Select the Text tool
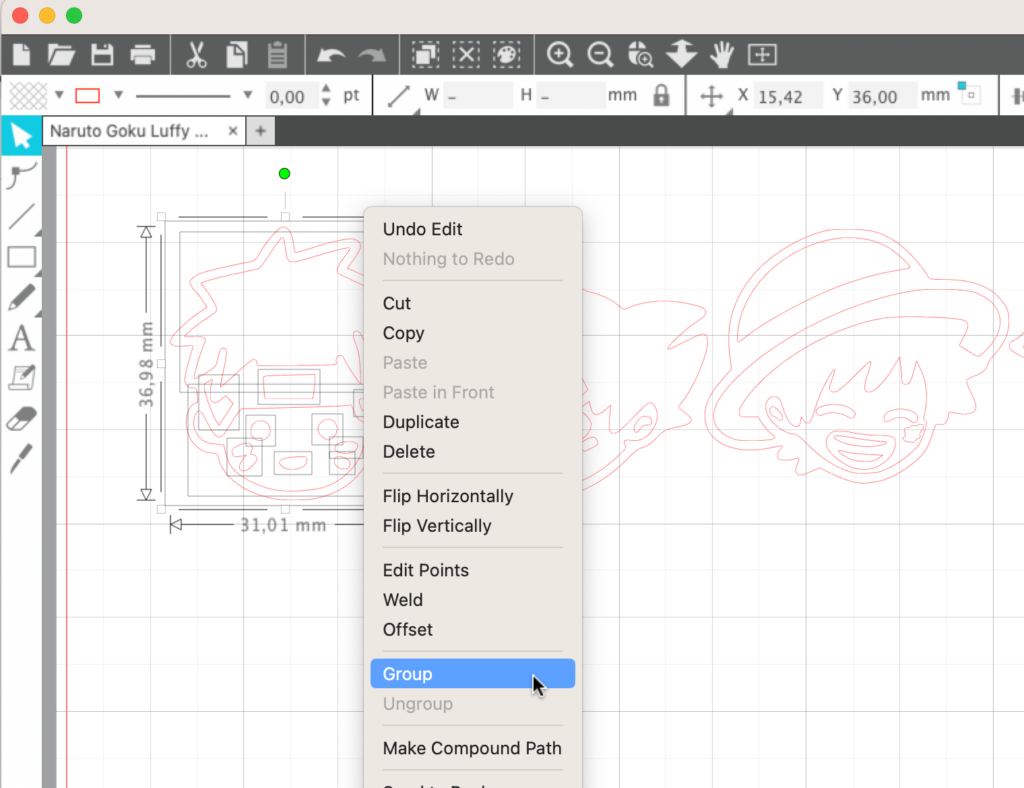The image size is (1024, 788). 21,339
